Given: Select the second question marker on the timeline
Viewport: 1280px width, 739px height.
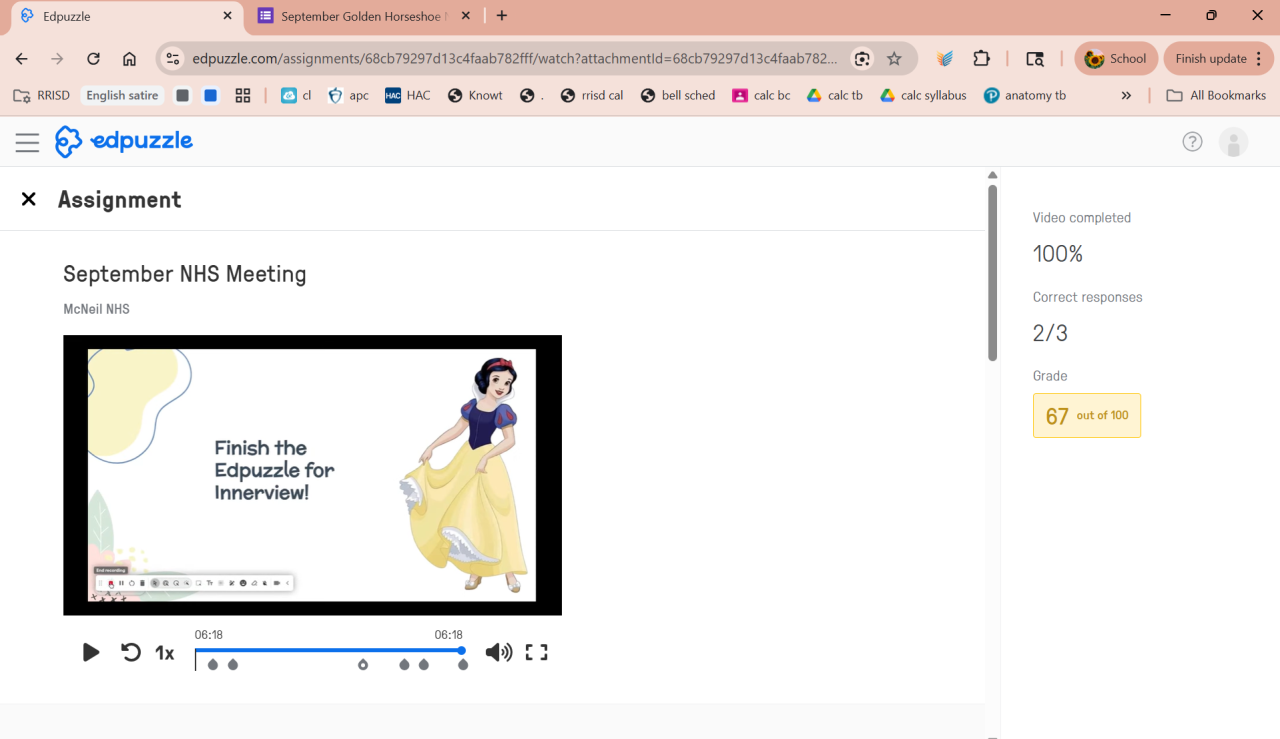Looking at the screenshot, I should 233,665.
